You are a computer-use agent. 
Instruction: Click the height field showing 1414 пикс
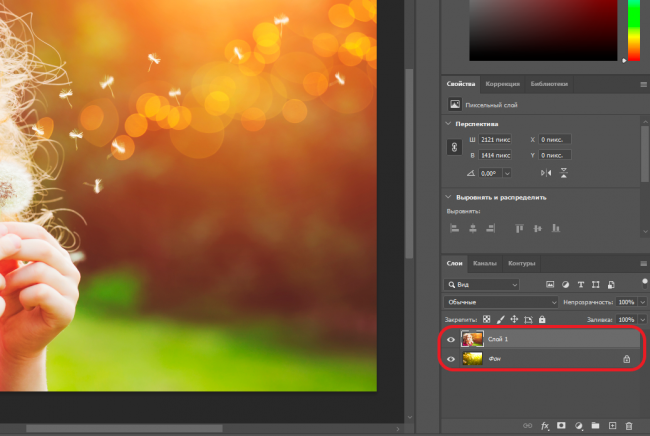pyautogui.click(x=495, y=155)
